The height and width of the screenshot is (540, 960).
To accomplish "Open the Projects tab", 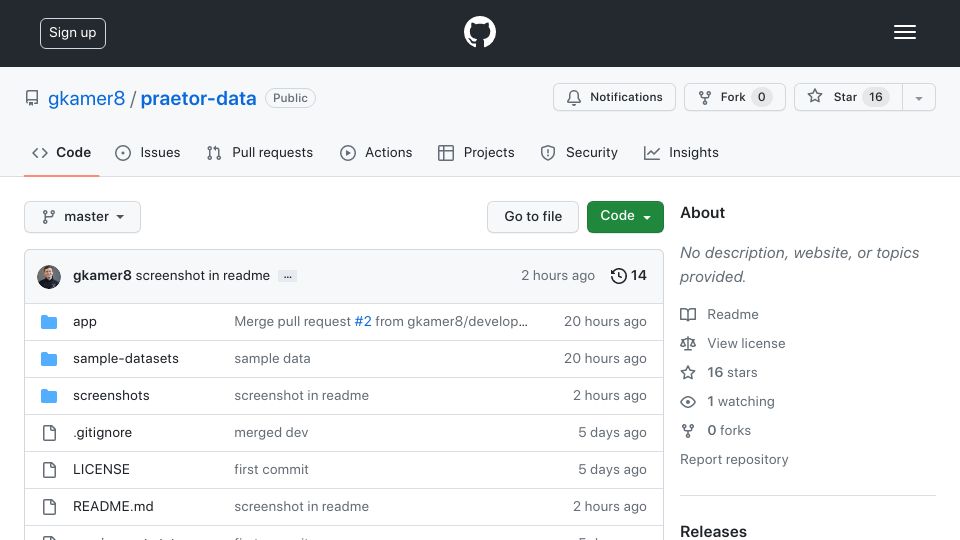I will [x=476, y=152].
